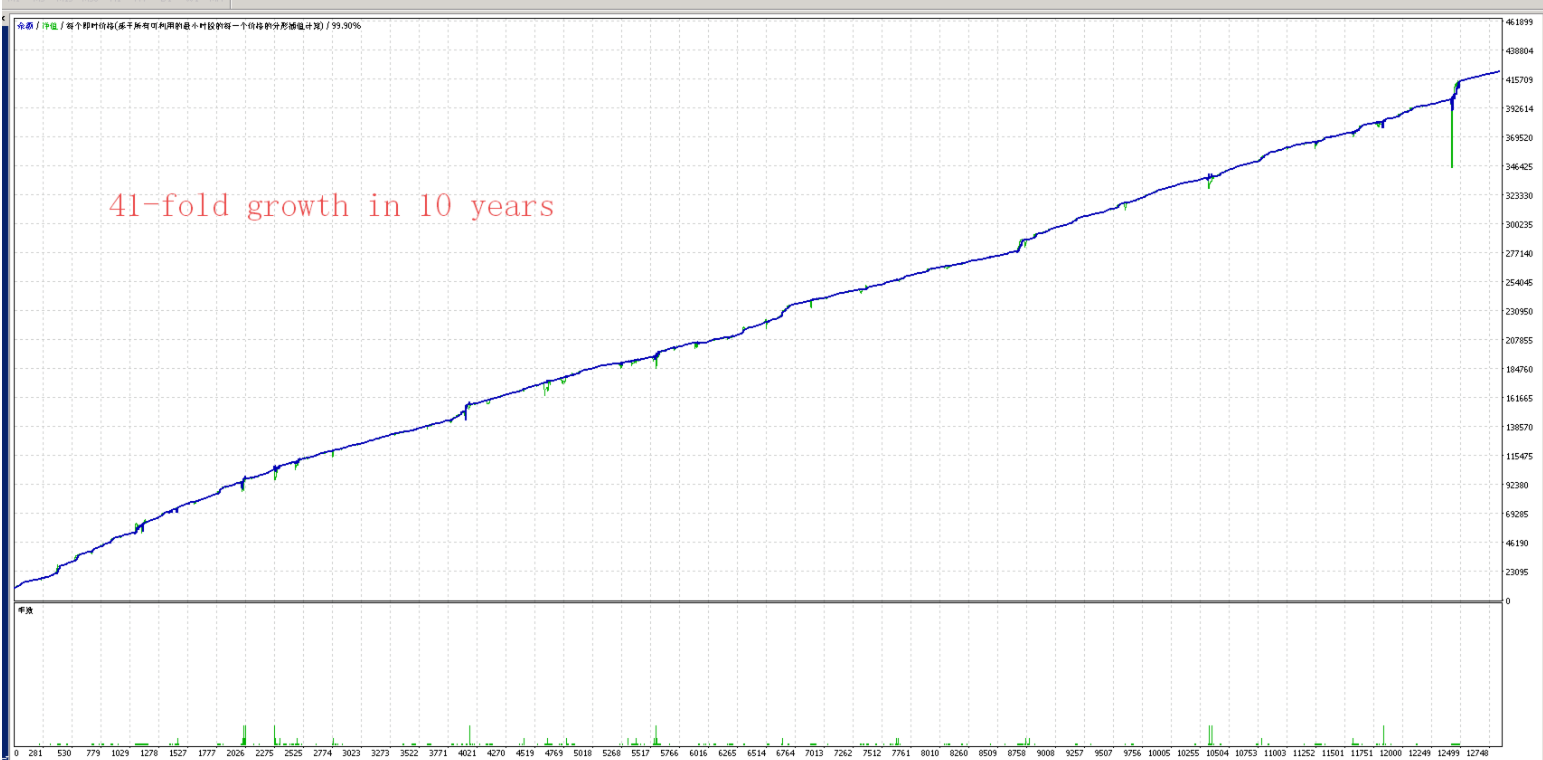
Task: Click the 281 label on the horizontal axis
Action: (35, 753)
